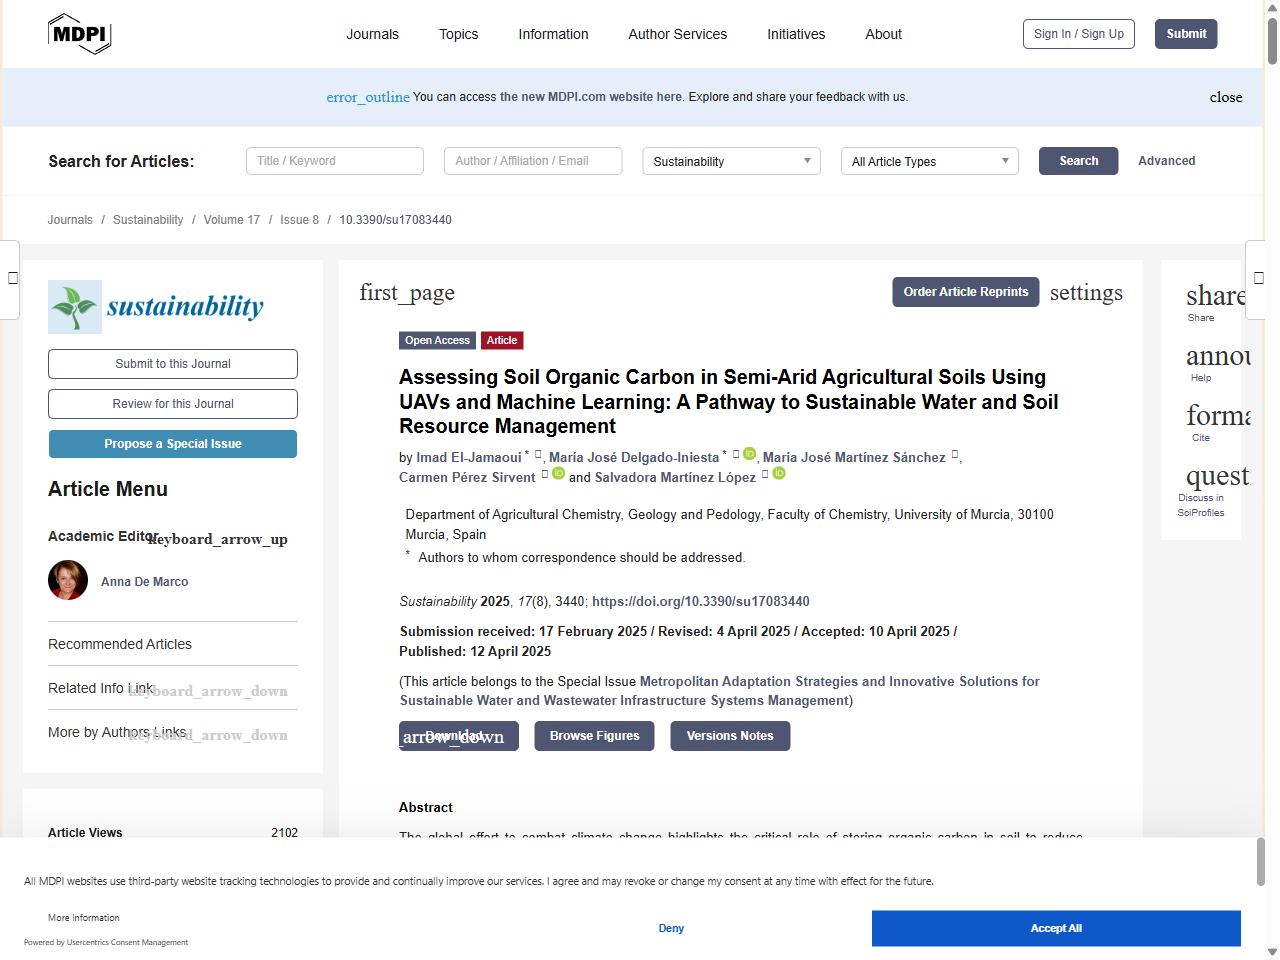Click Order Article Reprints button
This screenshot has height=960, width=1280.
[x=965, y=292]
